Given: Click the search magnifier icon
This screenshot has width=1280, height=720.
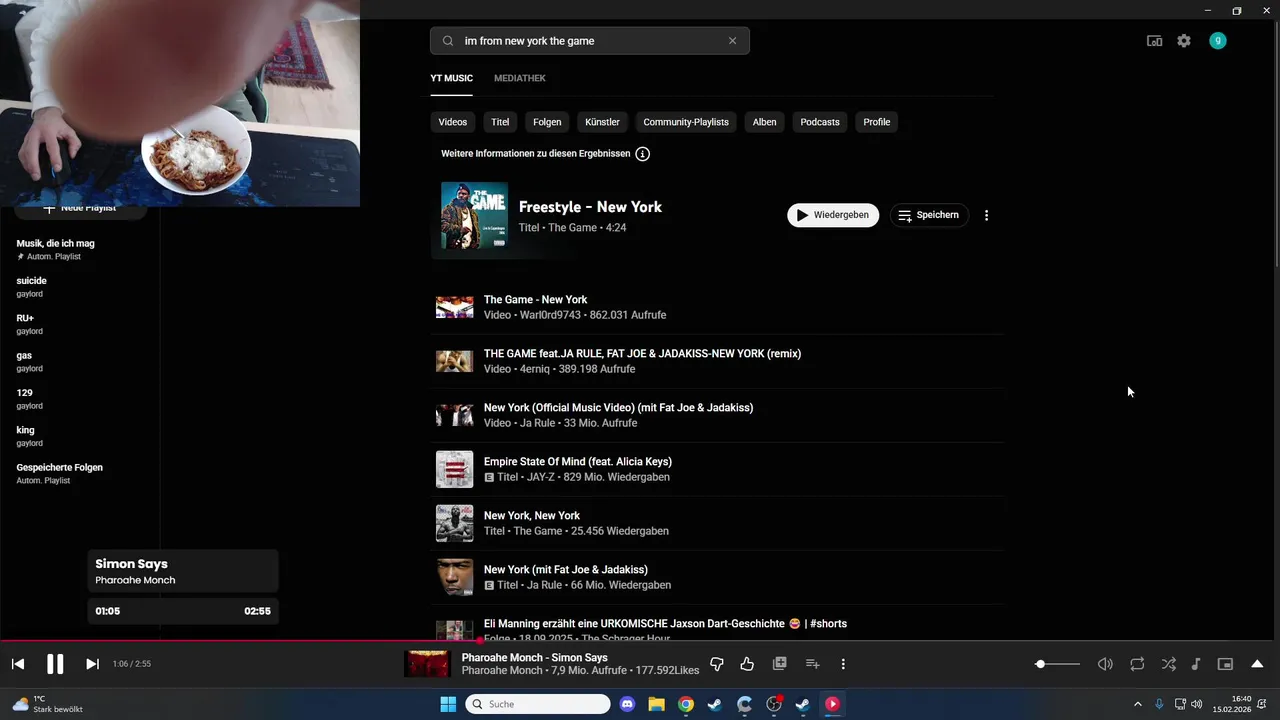Looking at the screenshot, I should click(x=448, y=41).
